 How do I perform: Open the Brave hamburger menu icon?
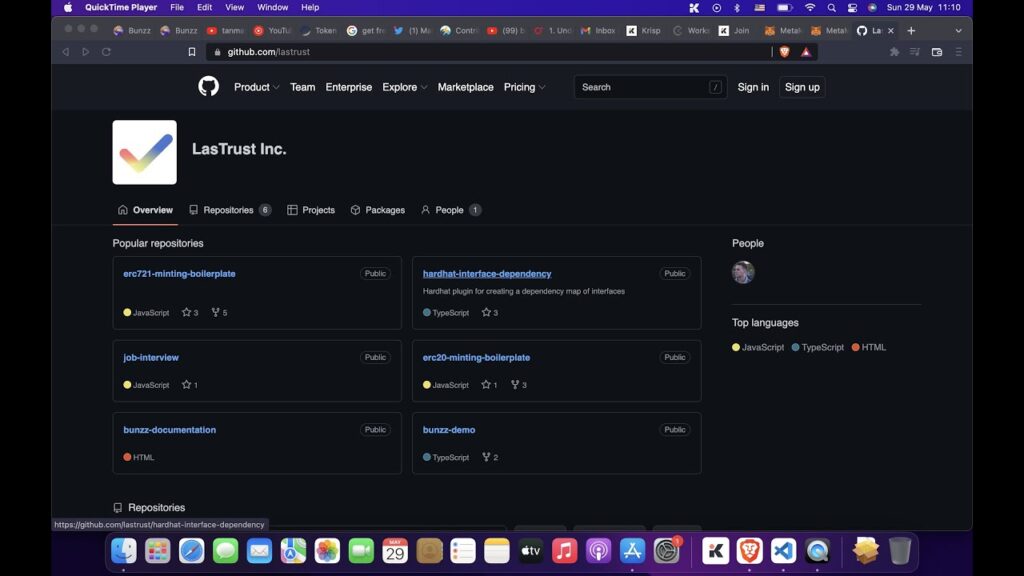click(958, 52)
